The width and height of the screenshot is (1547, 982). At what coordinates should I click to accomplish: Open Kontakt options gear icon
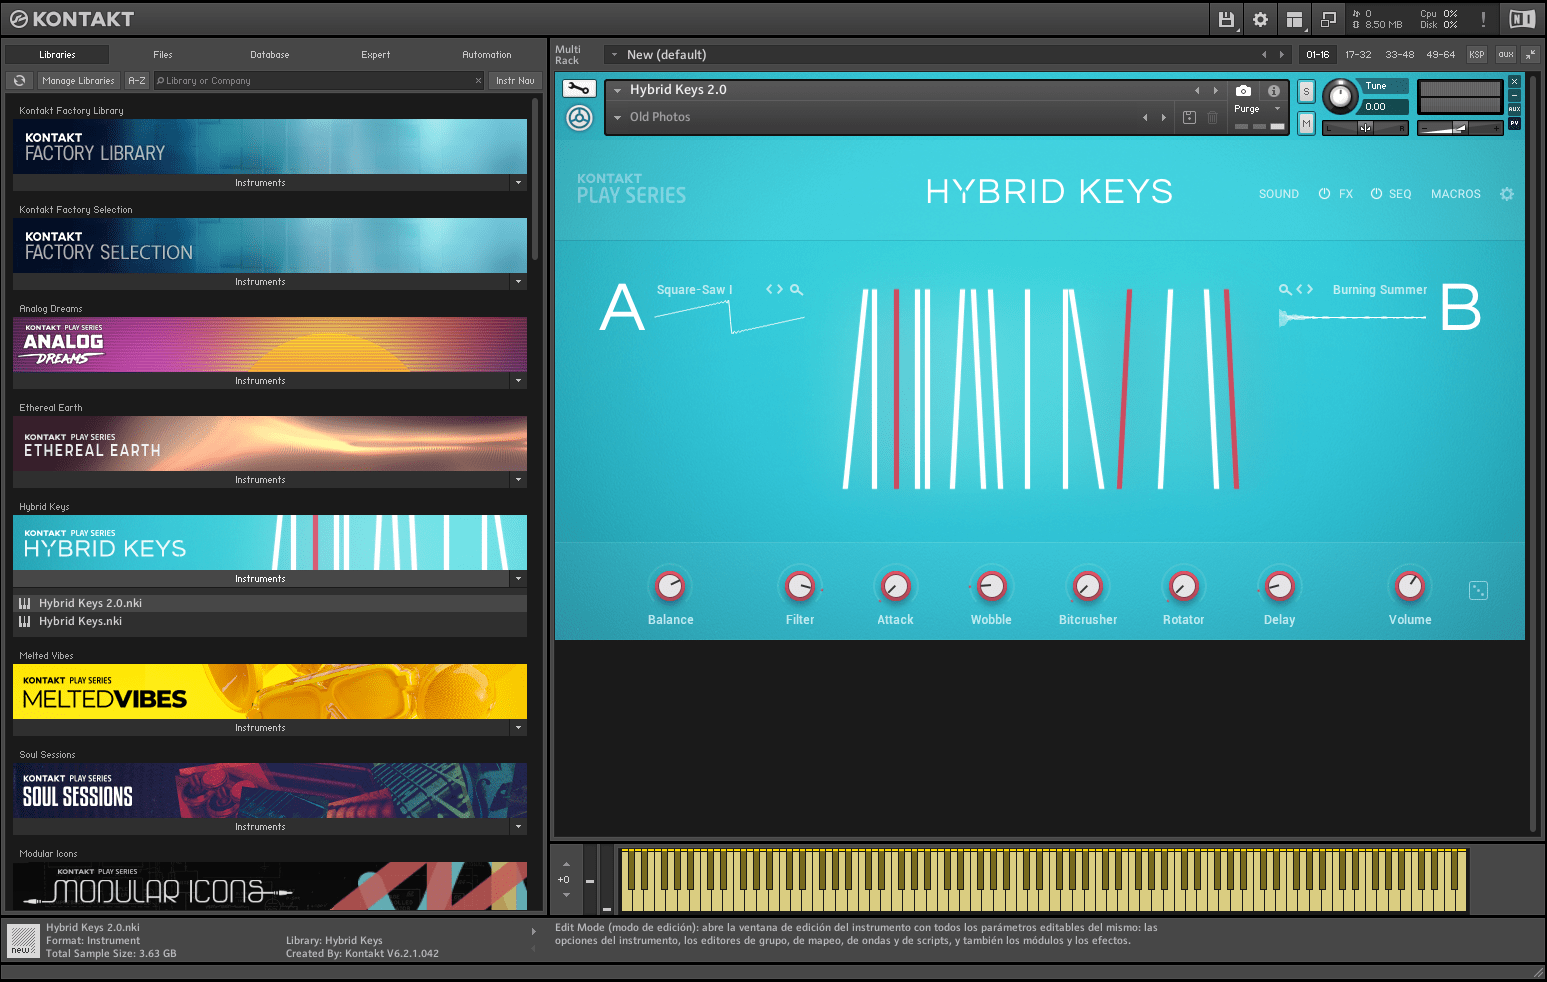click(x=1260, y=19)
